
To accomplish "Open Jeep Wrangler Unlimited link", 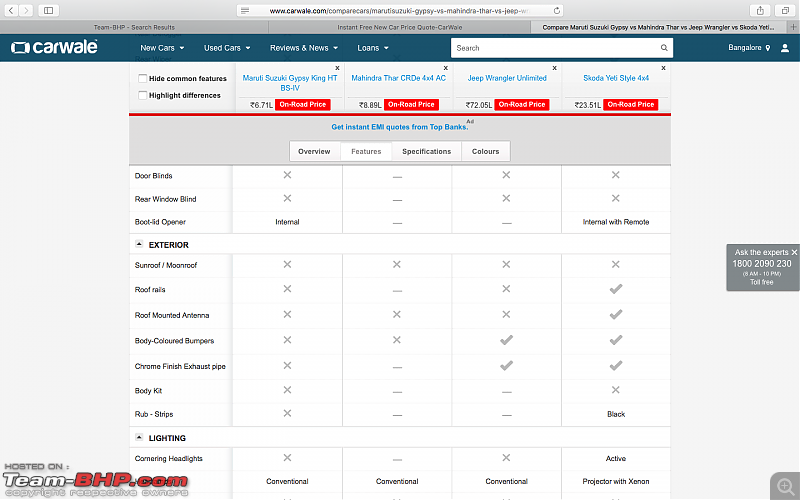I will 507,78.
